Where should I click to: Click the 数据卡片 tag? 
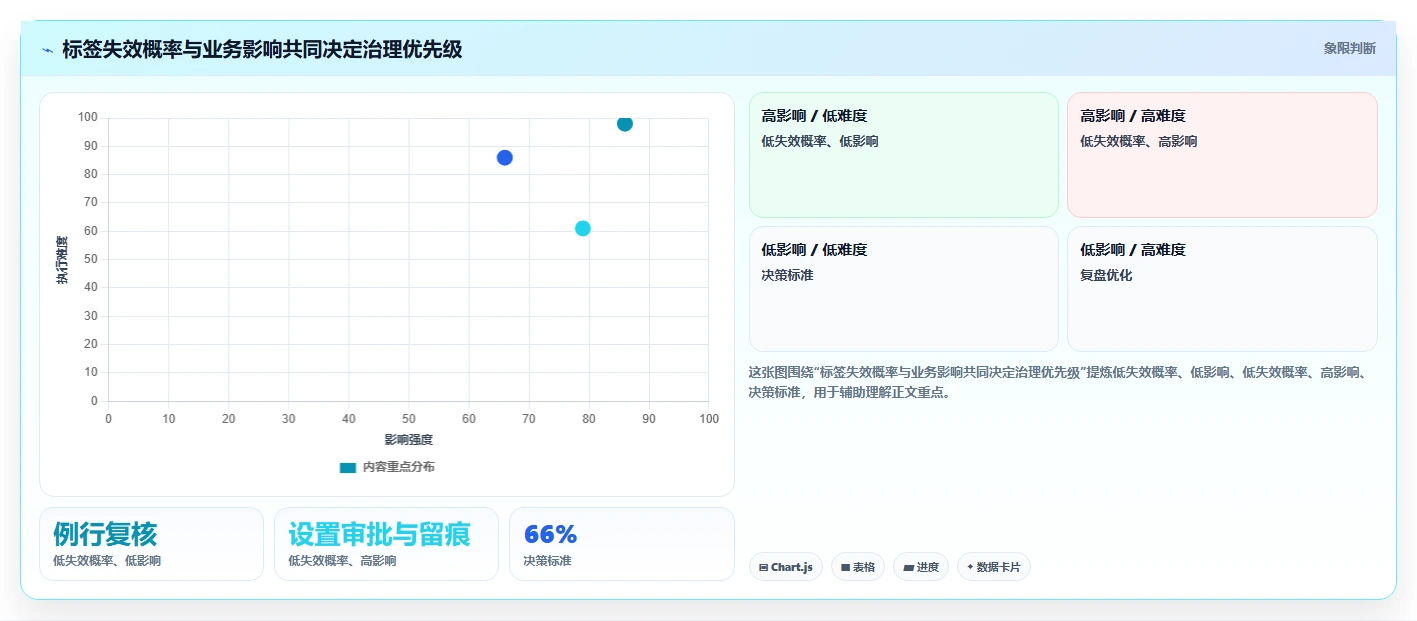[x=994, y=567]
